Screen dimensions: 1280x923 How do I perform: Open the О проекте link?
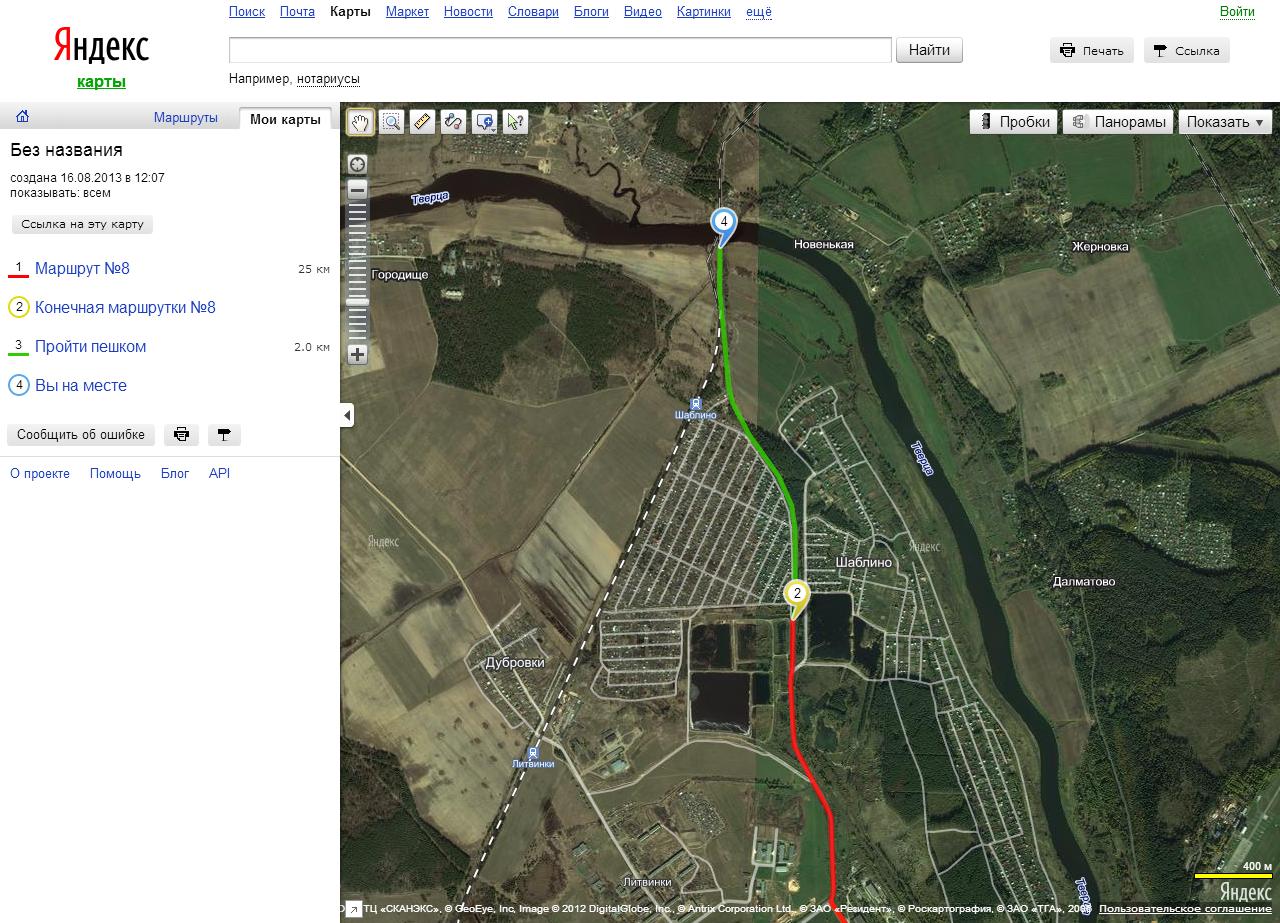(40, 473)
